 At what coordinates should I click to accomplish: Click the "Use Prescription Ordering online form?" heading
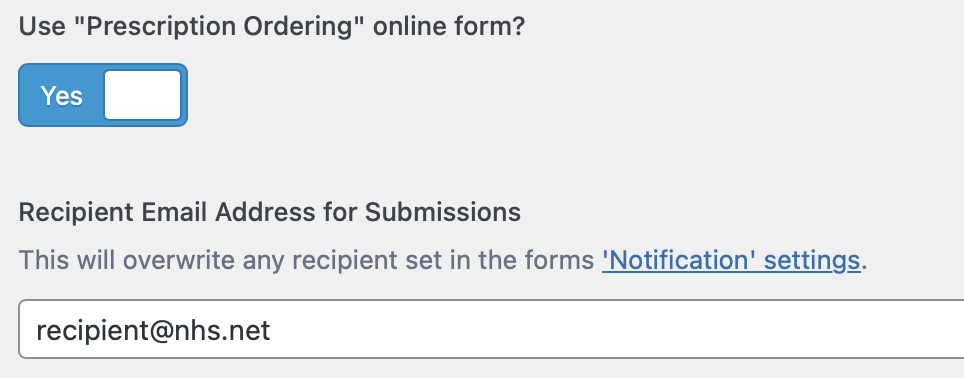[x=272, y=27]
